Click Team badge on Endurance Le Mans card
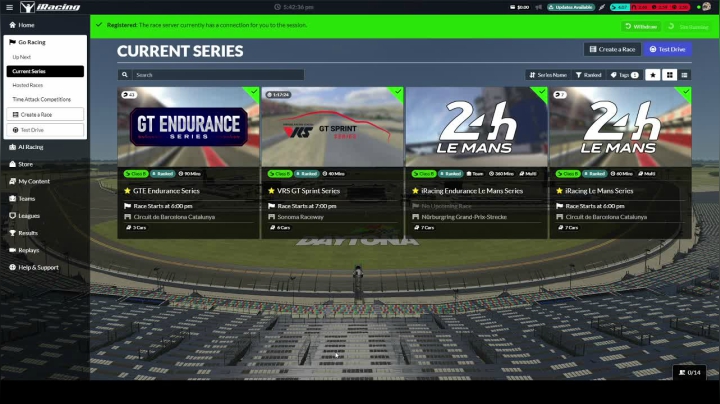 (475, 174)
